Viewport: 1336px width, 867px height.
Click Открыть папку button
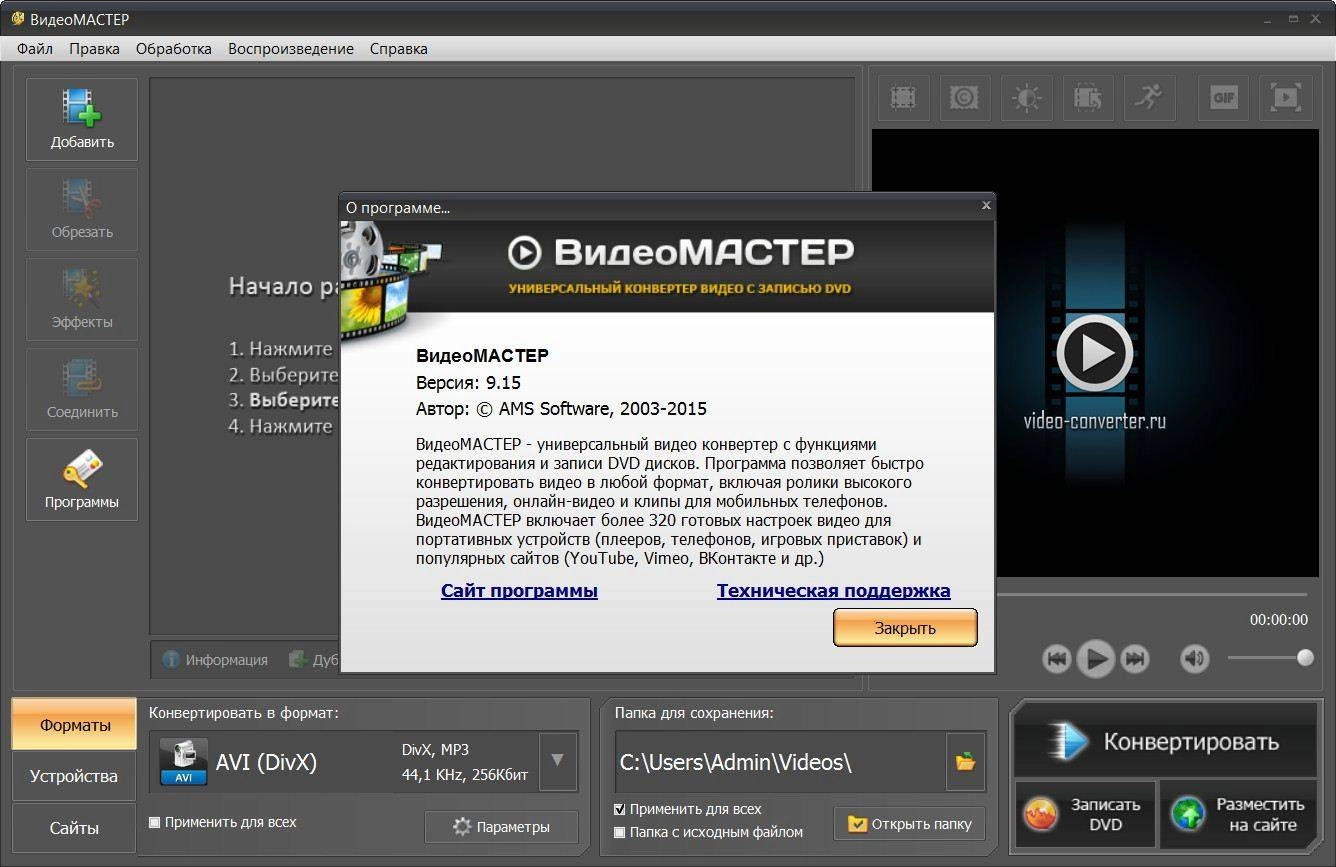909,824
